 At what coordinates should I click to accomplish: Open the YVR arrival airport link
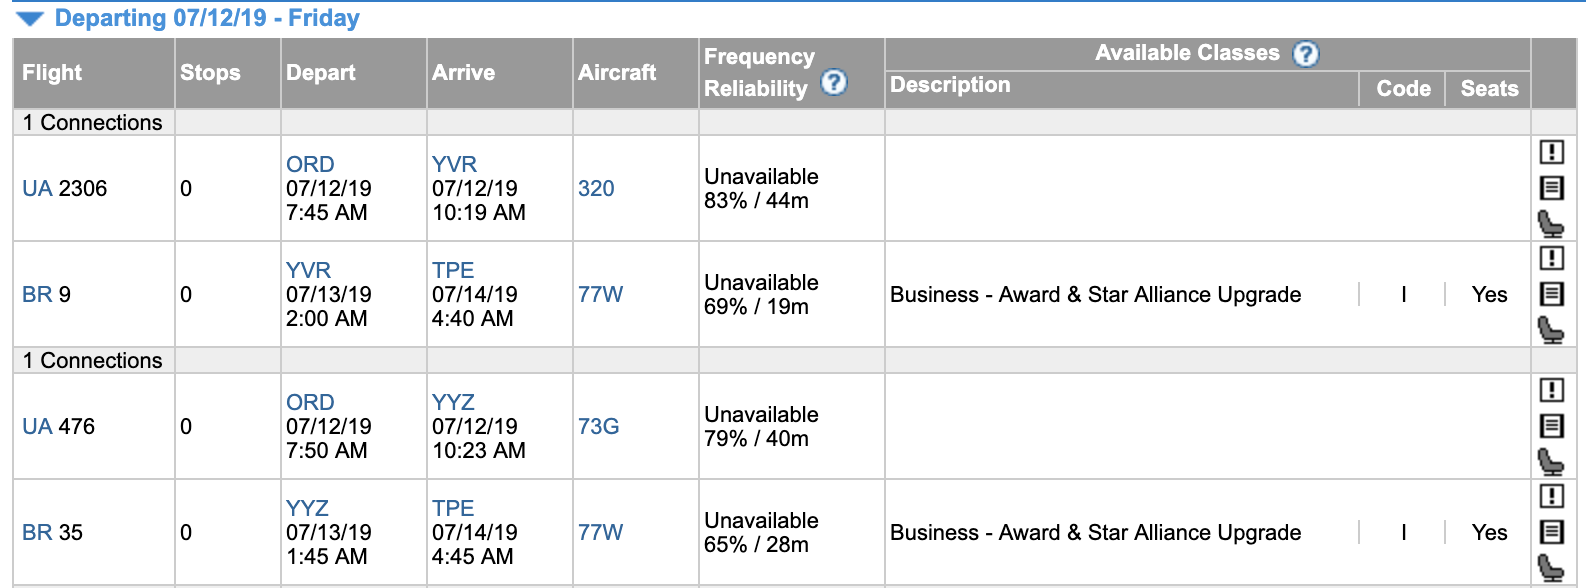[x=454, y=164]
